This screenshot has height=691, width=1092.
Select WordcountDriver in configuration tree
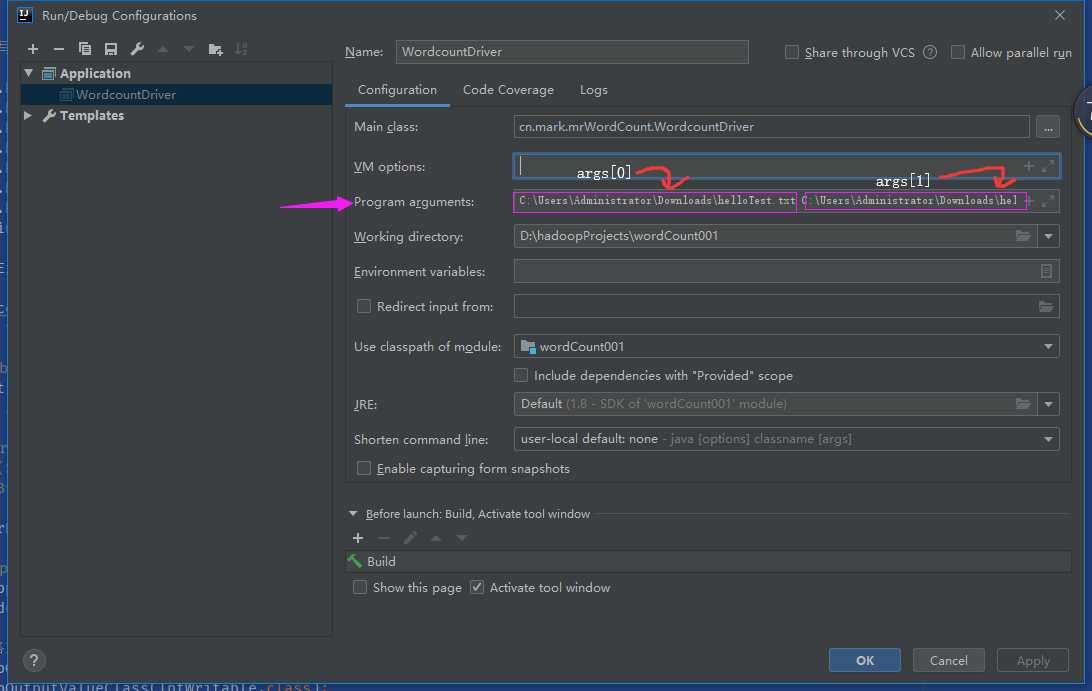pos(176,95)
